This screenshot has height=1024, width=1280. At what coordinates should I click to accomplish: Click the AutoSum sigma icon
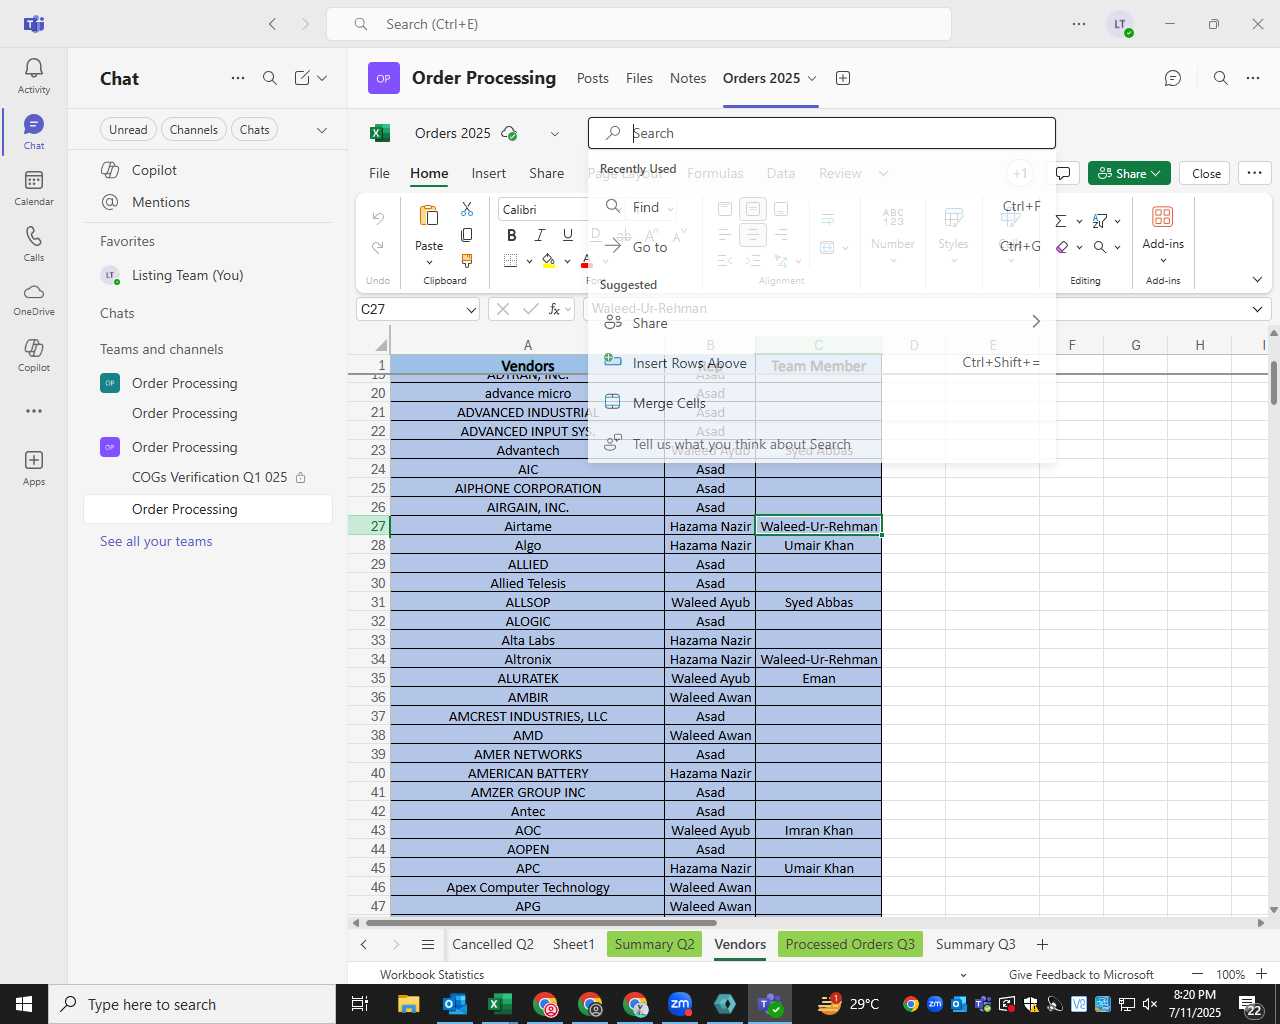click(1061, 221)
